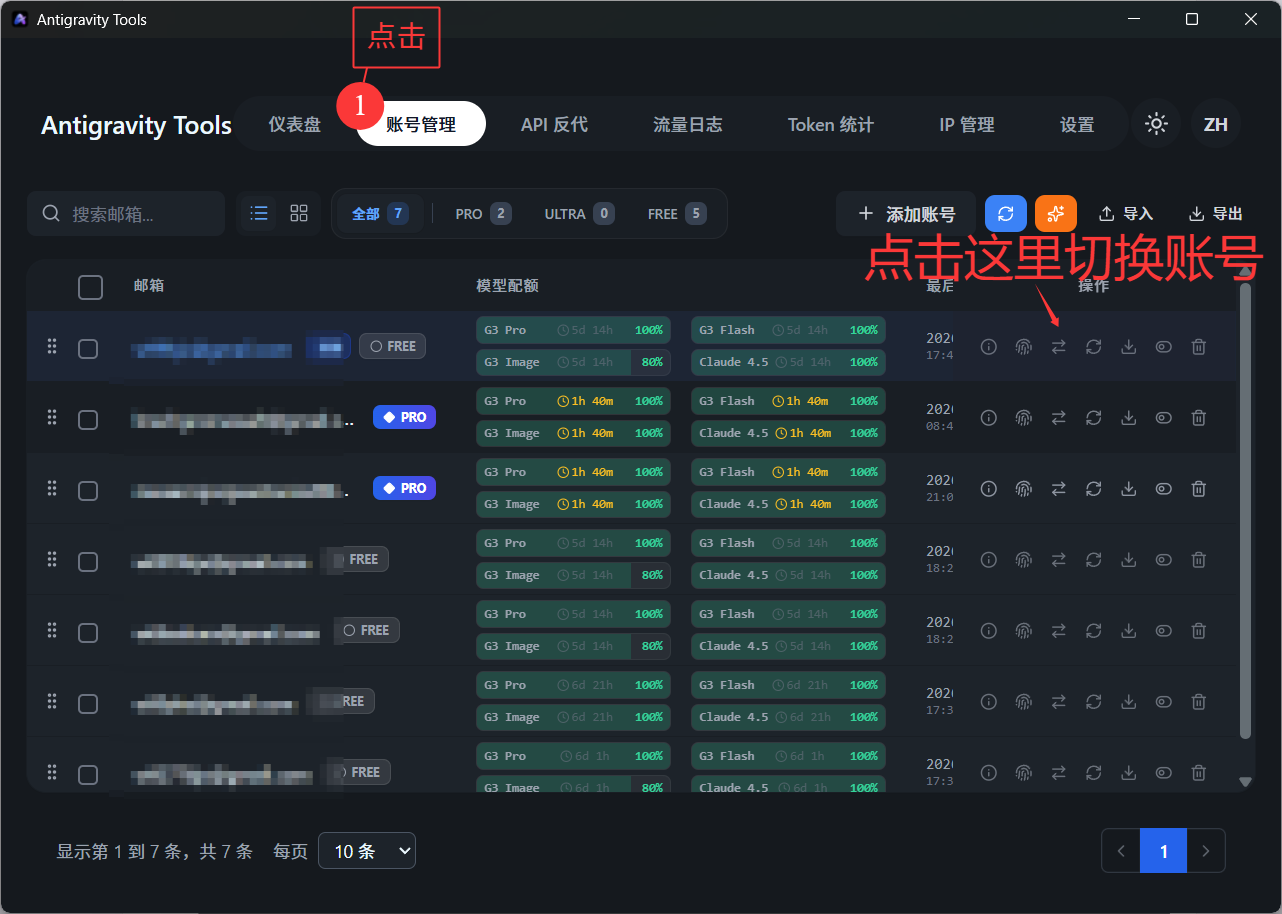Switch account on the 6d 1h row
This screenshot has height=914, width=1282.
tap(1058, 773)
